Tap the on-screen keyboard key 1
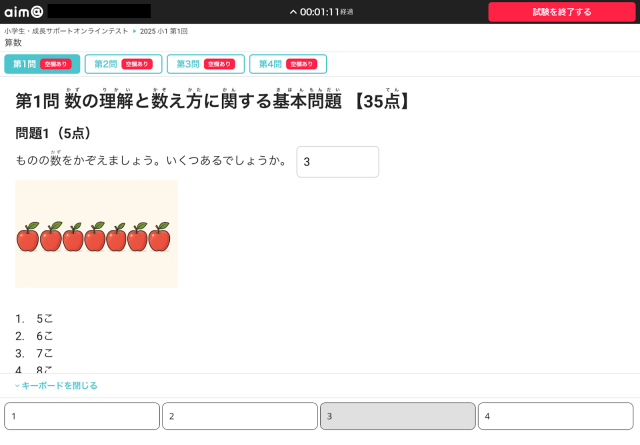Image resolution: width=640 pixels, height=445 pixels. click(x=82, y=416)
